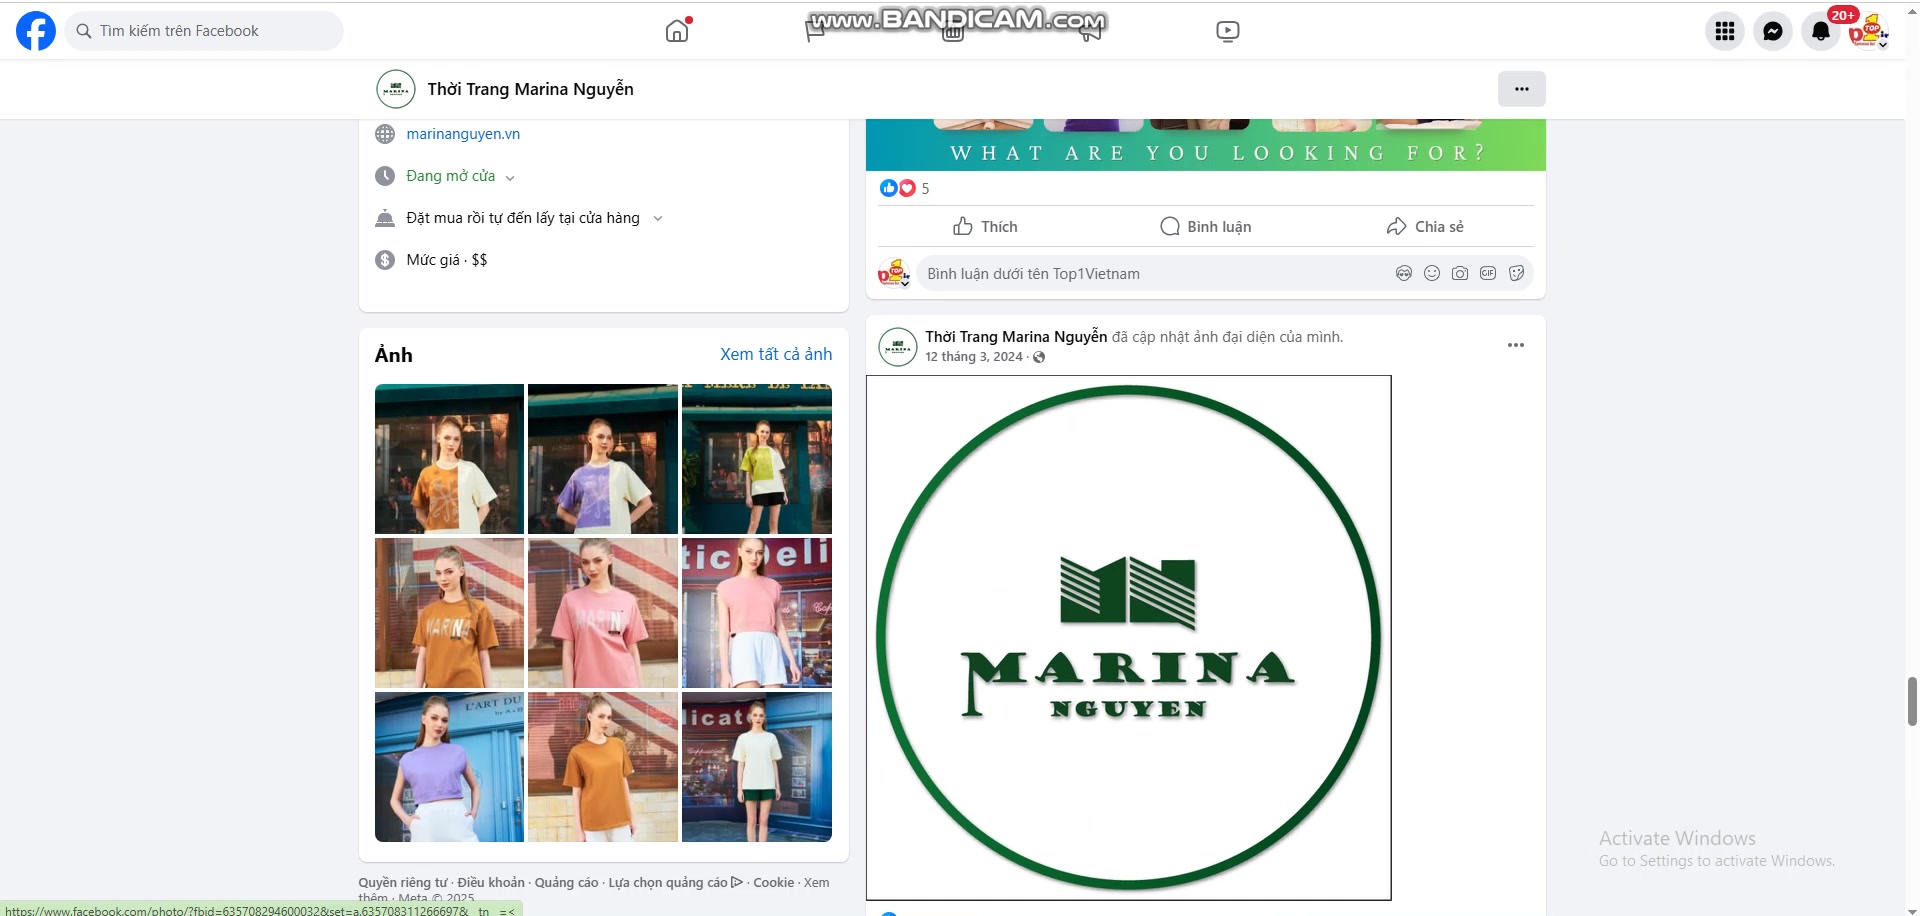The image size is (1920, 916).
Task: Attach a photo to the comment
Action: coord(1459,273)
